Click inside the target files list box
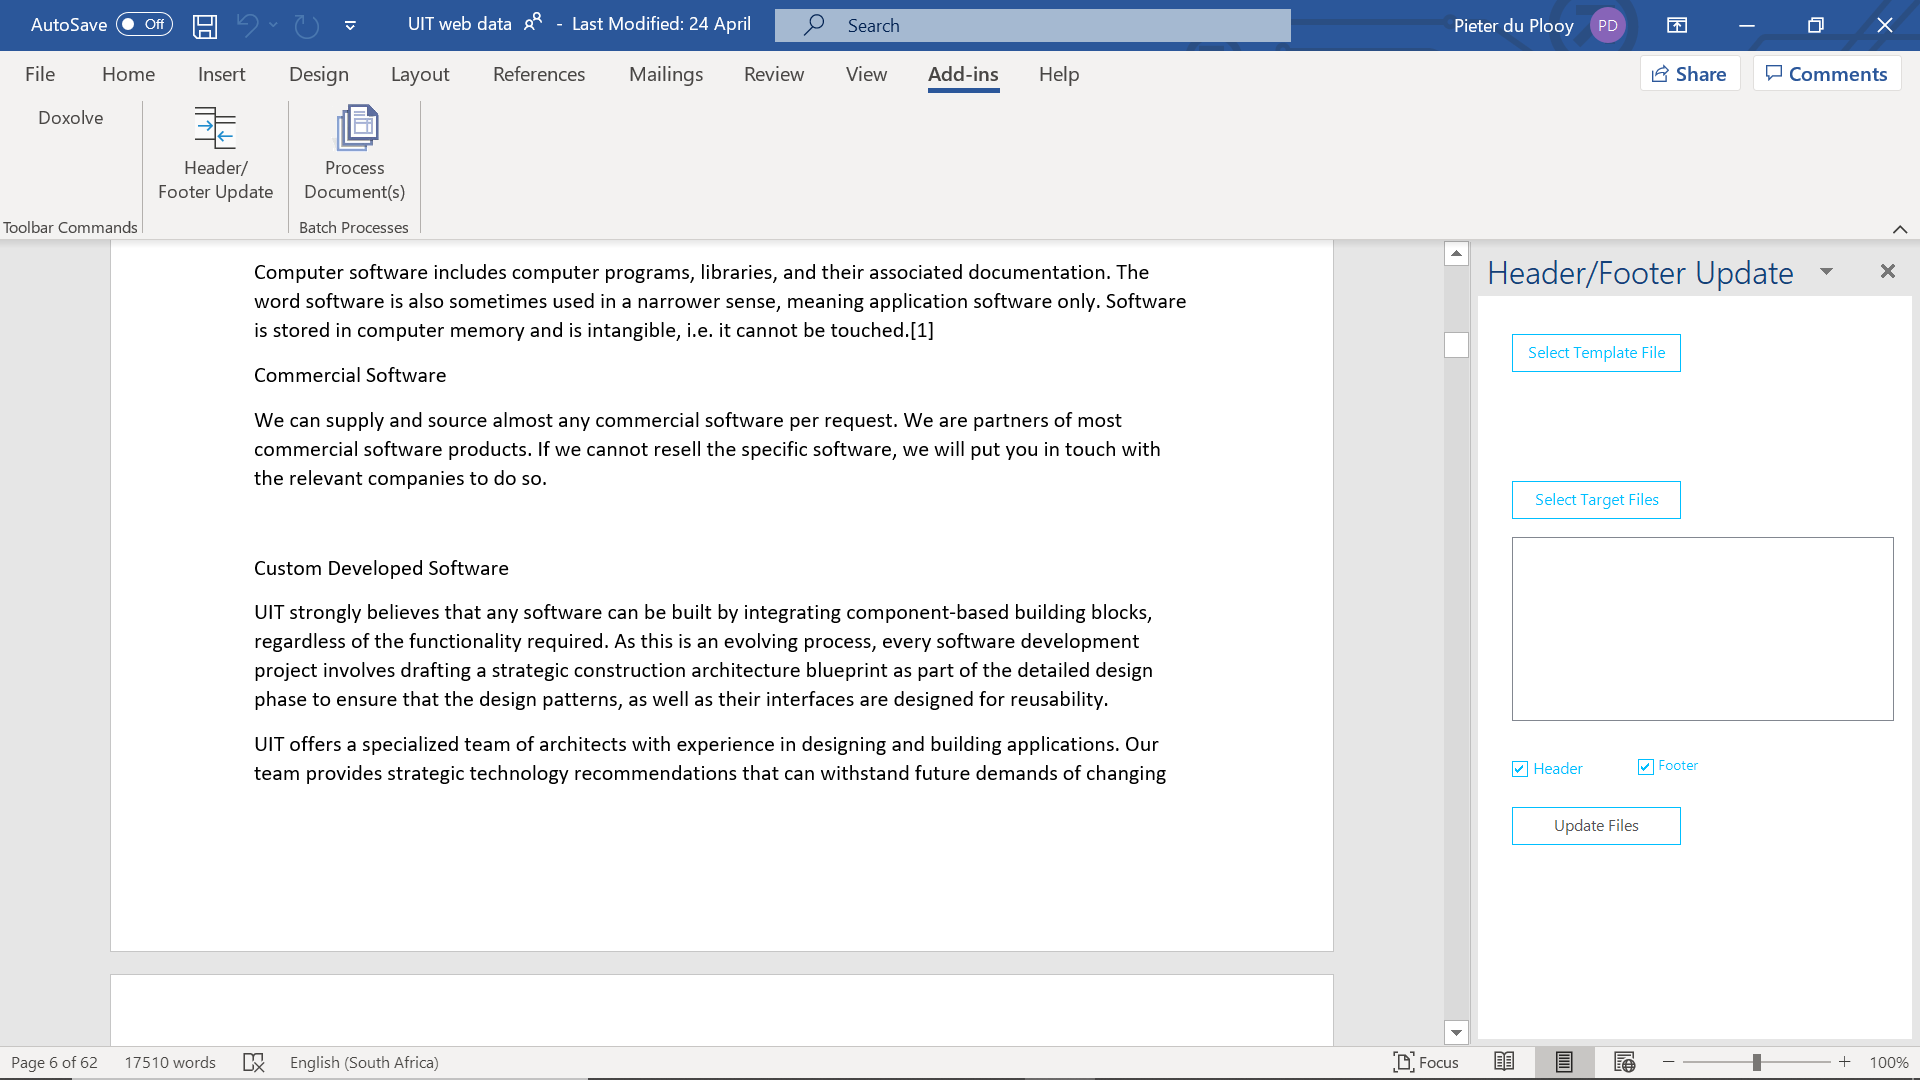Image resolution: width=1920 pixels, height=1080 pixels. pos(1702,629)
